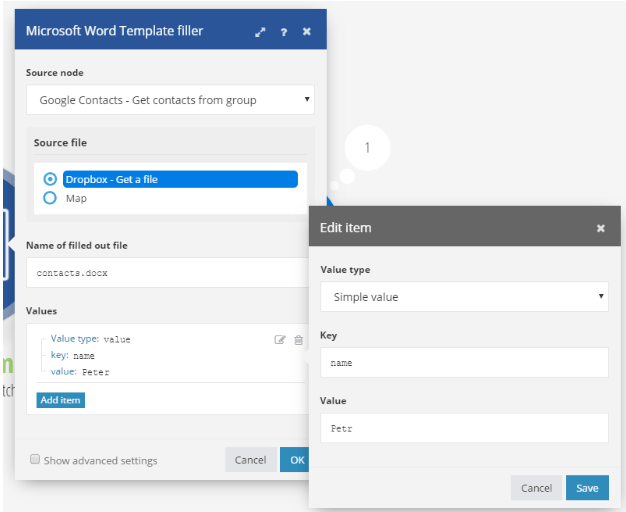Open help for Word Template filler
This screenshot has height=512, width=626.
(283, 32)
